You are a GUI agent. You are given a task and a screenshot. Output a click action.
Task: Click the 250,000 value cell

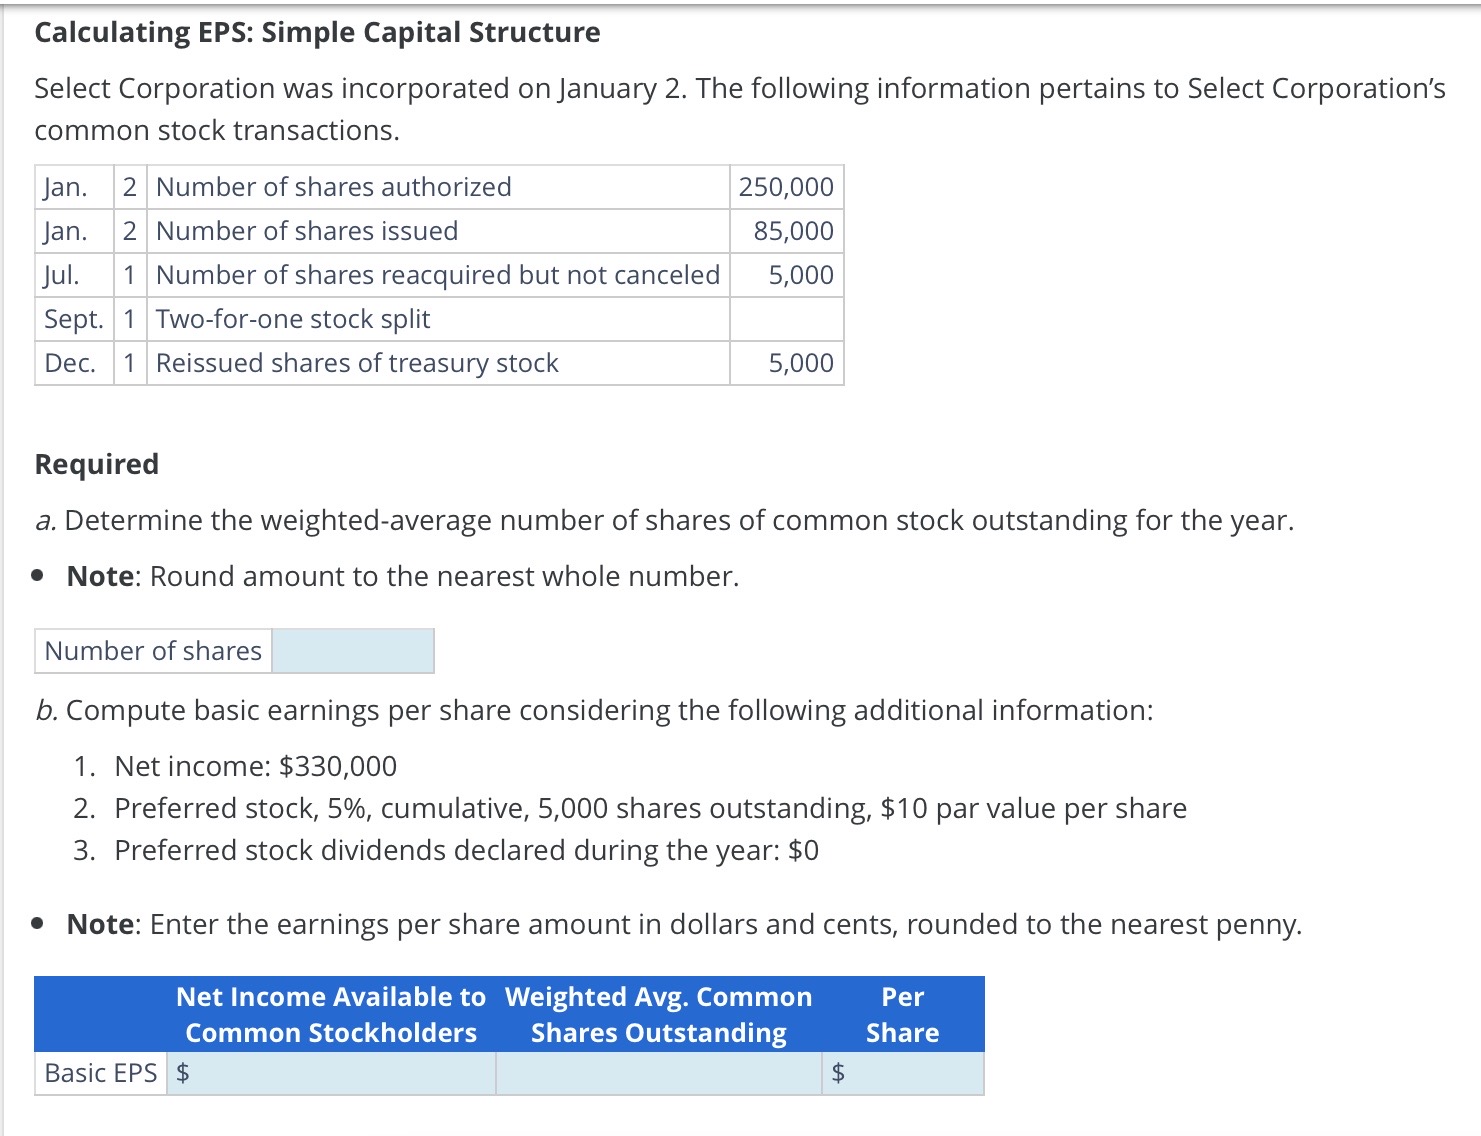tap(786, 186)
